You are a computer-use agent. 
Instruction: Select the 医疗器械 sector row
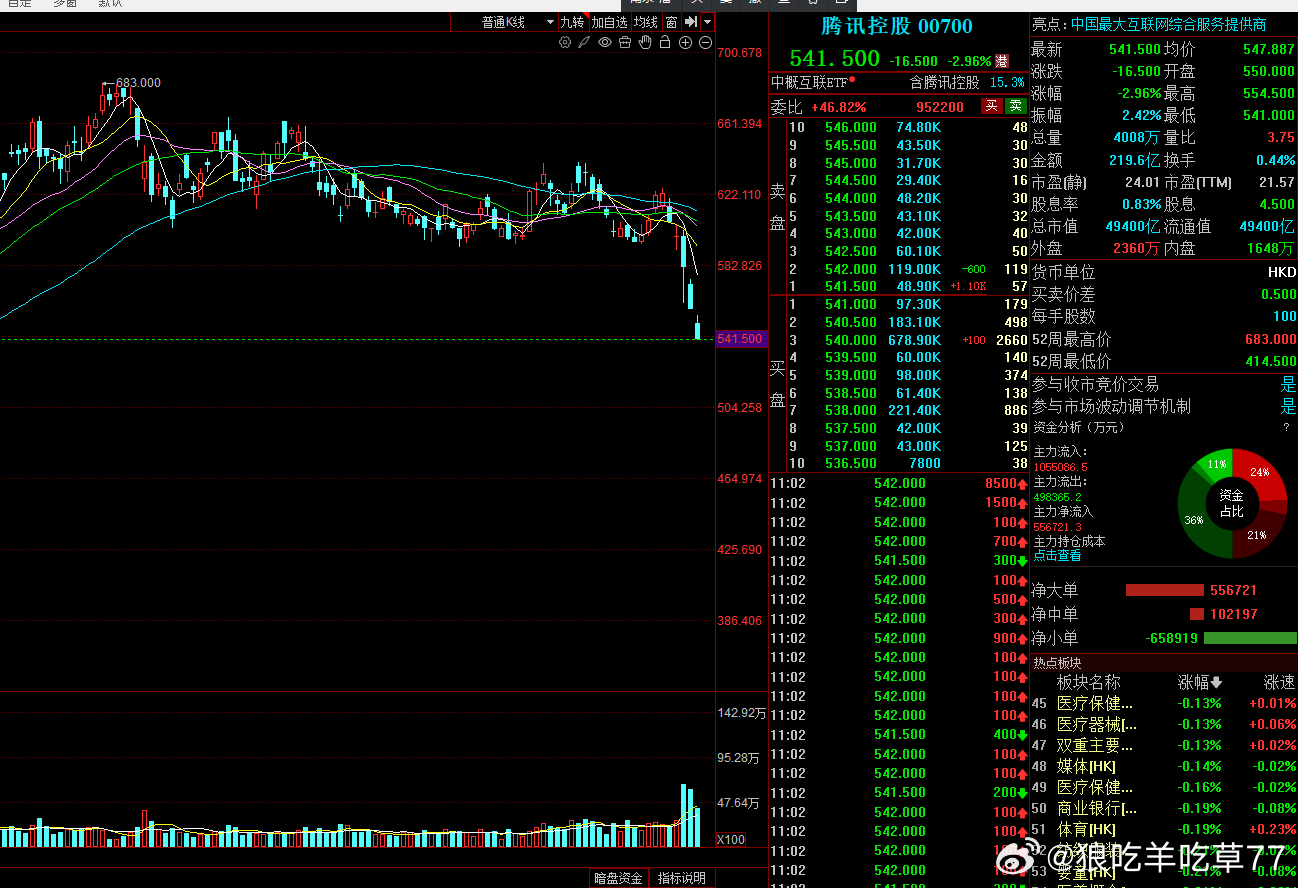click(1164, 724)
